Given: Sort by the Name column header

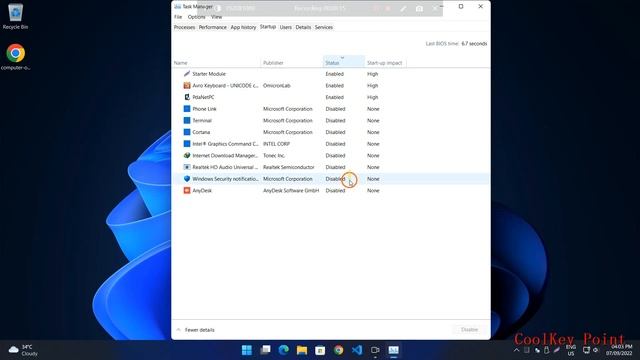Looking at the screenshot, I should pos(216,62).
